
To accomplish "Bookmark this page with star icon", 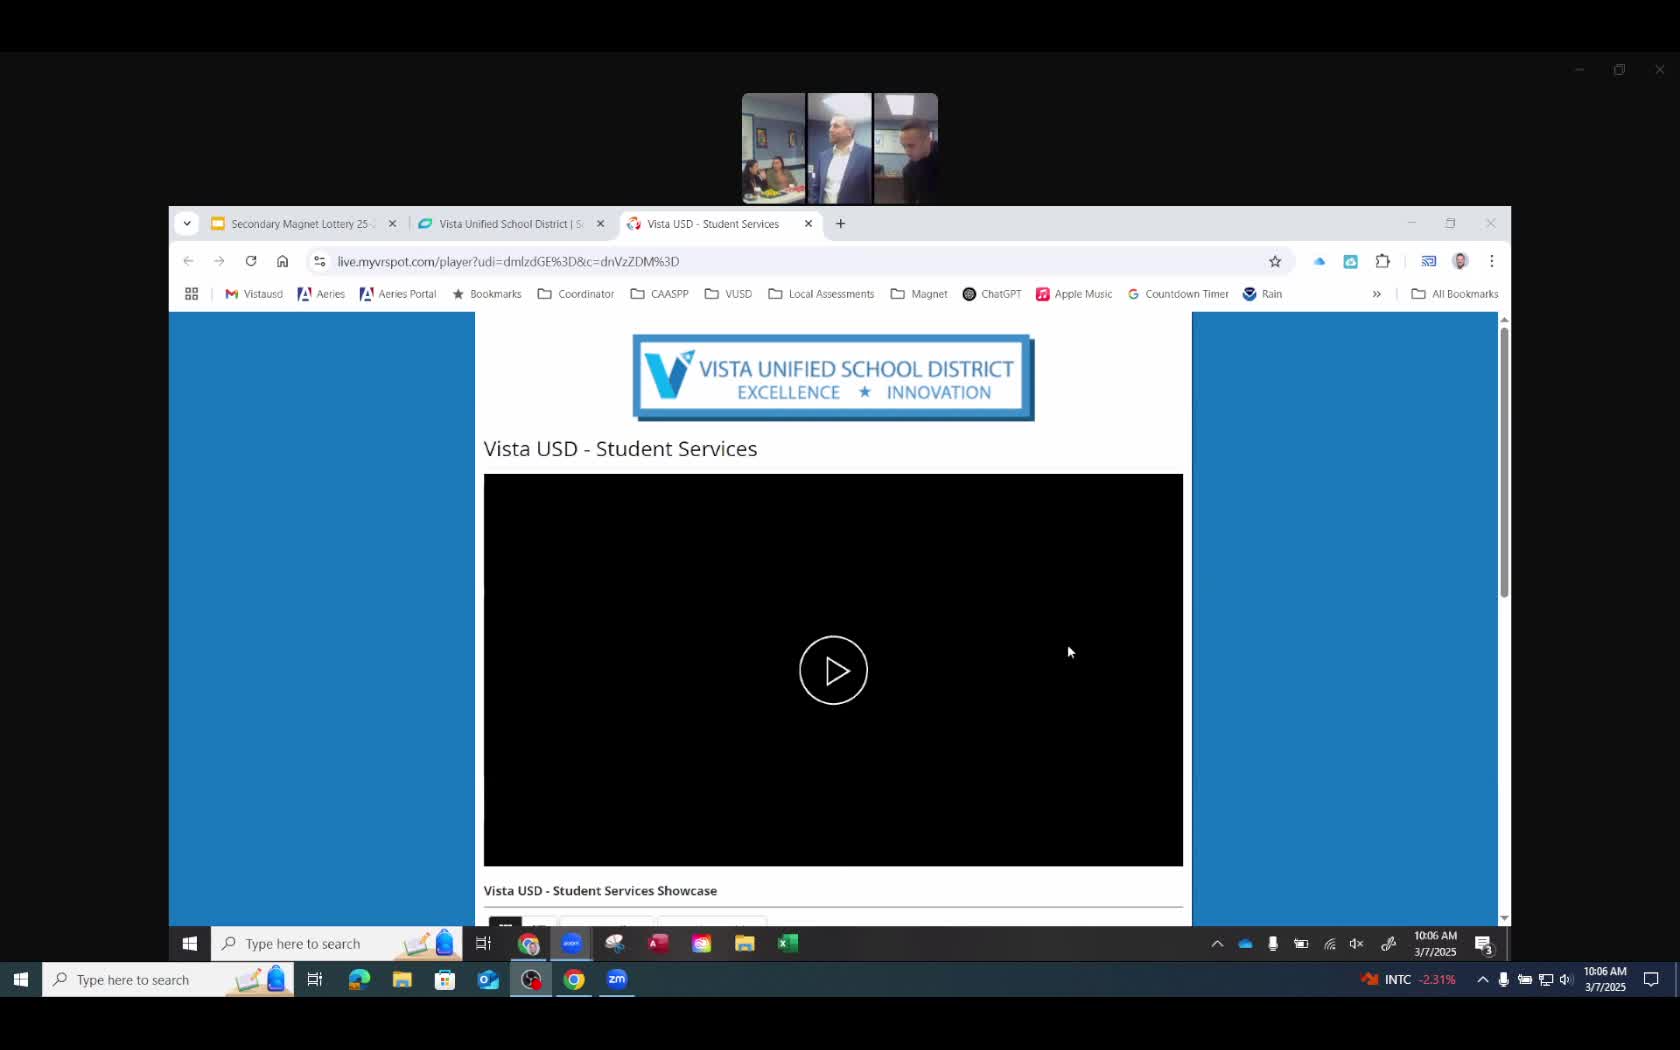I will point(1275,261).
